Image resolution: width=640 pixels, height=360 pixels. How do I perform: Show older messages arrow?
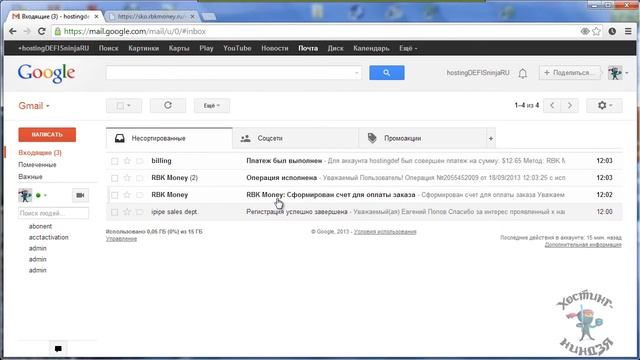569,105
